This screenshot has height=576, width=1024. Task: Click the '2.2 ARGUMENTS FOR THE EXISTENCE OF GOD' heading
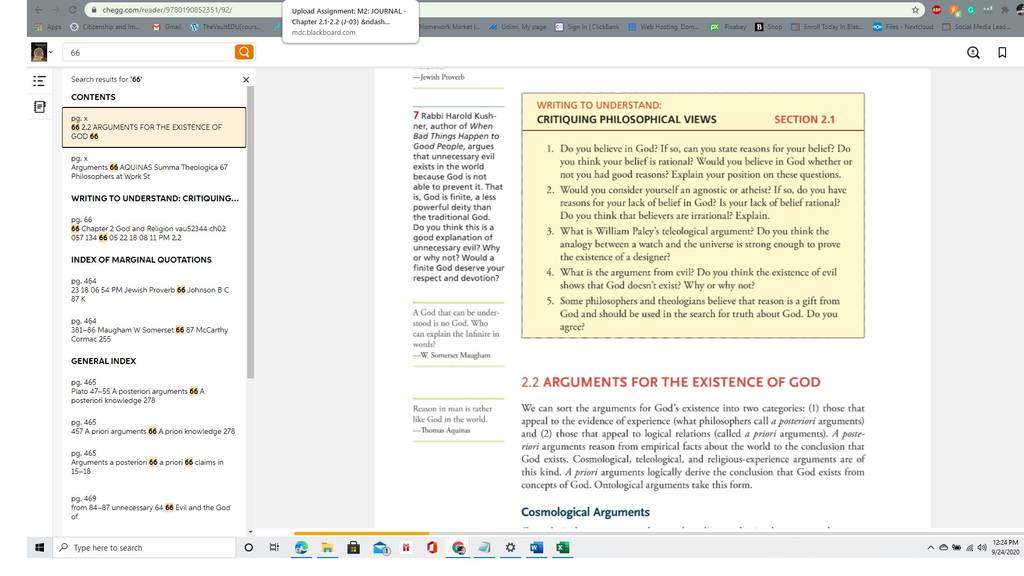(671, 382)
